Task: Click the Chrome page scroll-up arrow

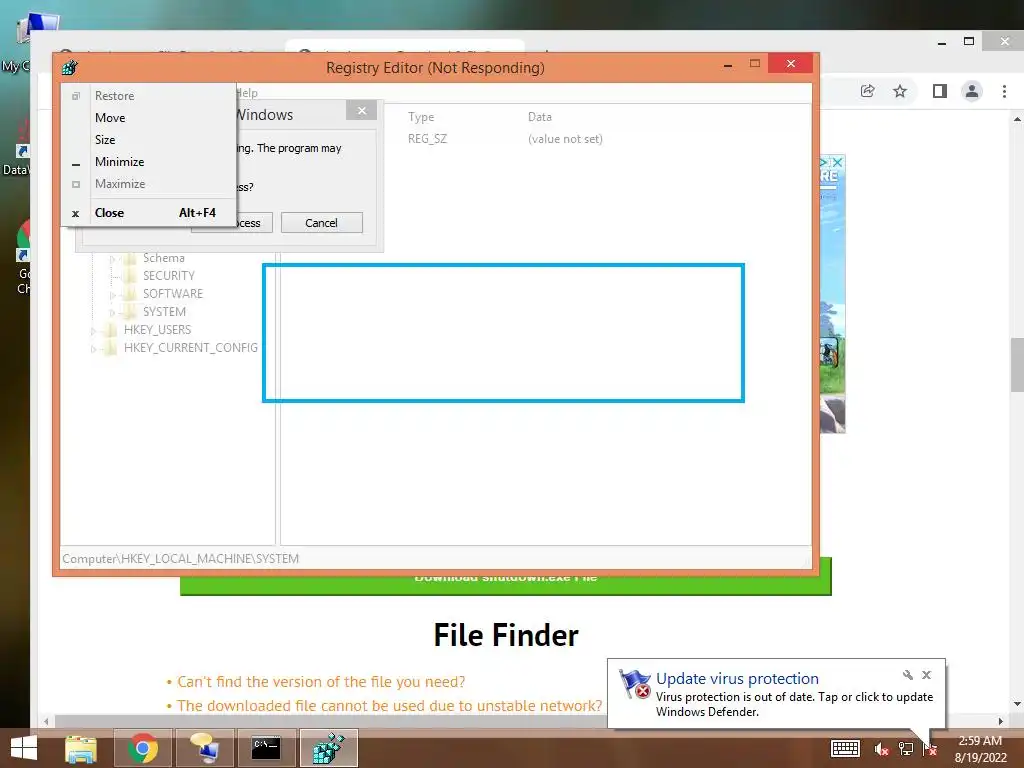Action: pyautogui.click(x=1017, y=120)
